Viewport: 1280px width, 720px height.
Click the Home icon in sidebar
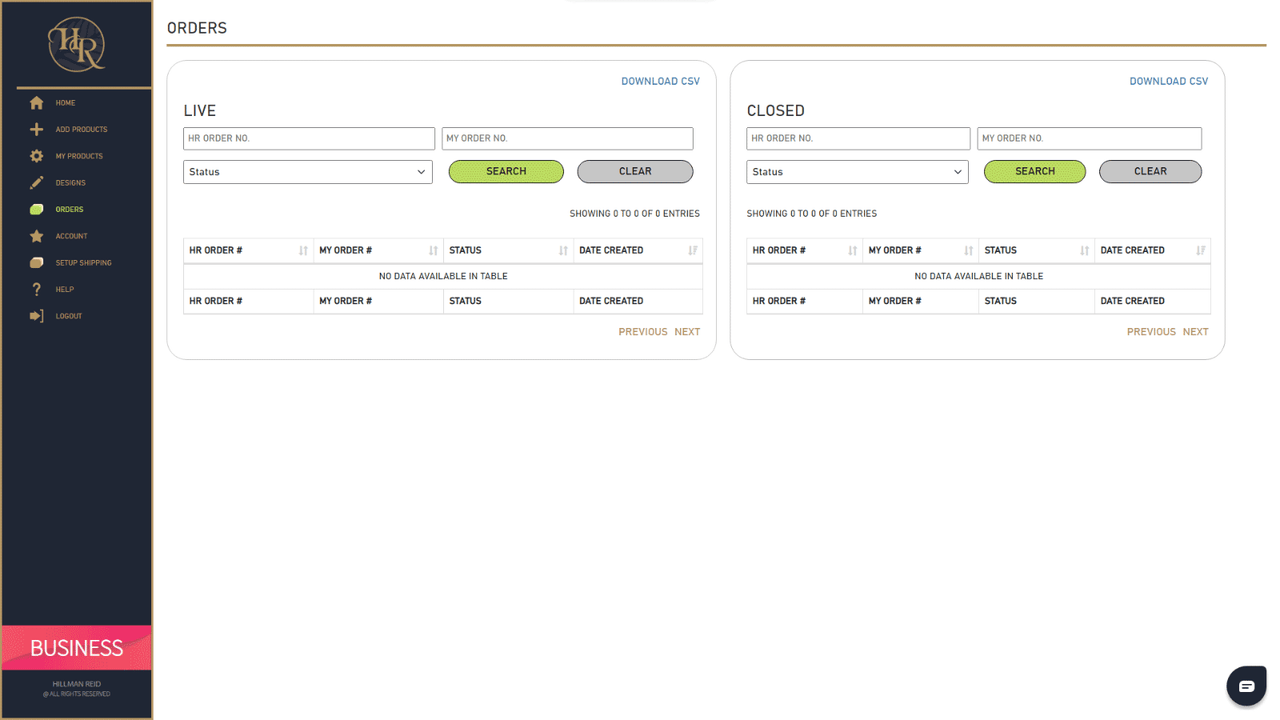[37, 102]
